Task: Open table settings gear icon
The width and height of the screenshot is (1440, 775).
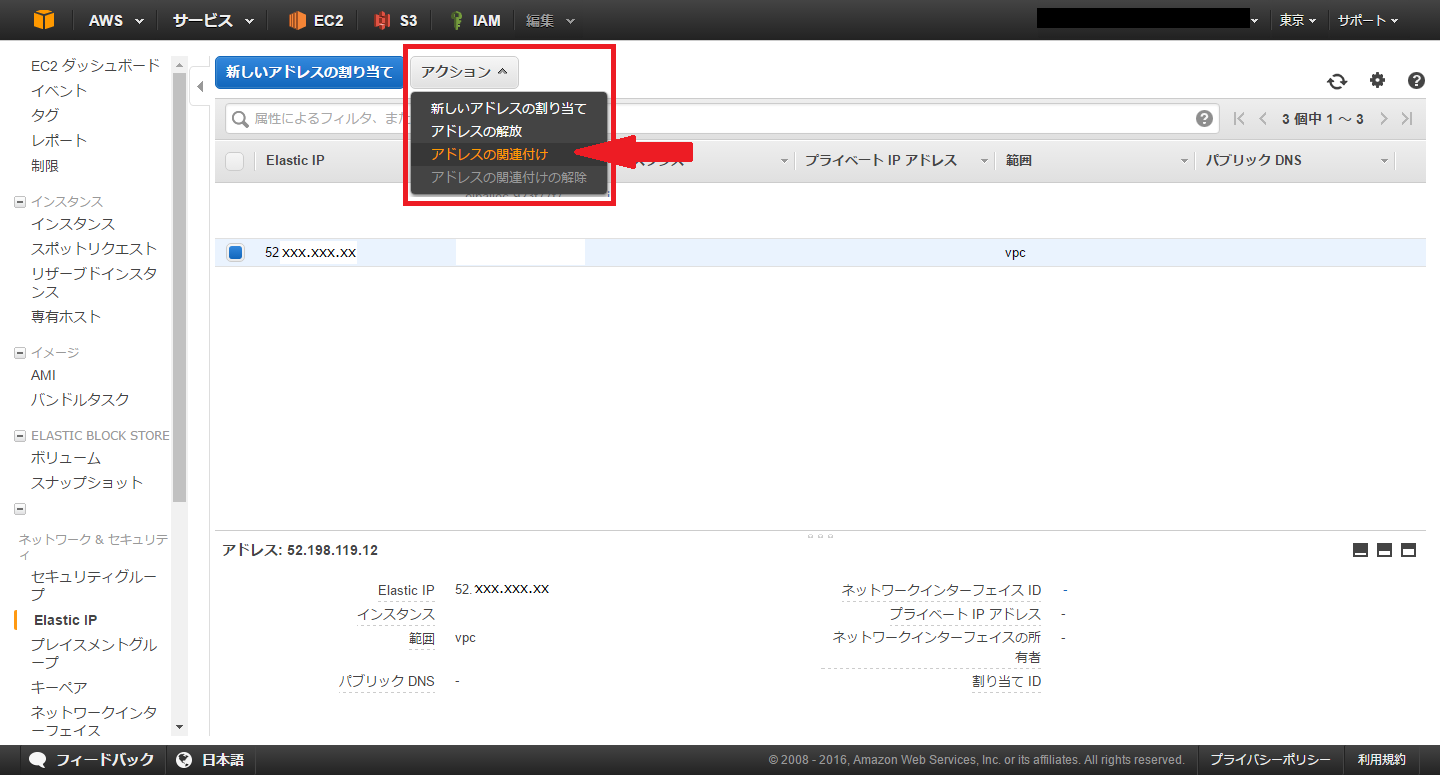Action: pos(1377,81)
